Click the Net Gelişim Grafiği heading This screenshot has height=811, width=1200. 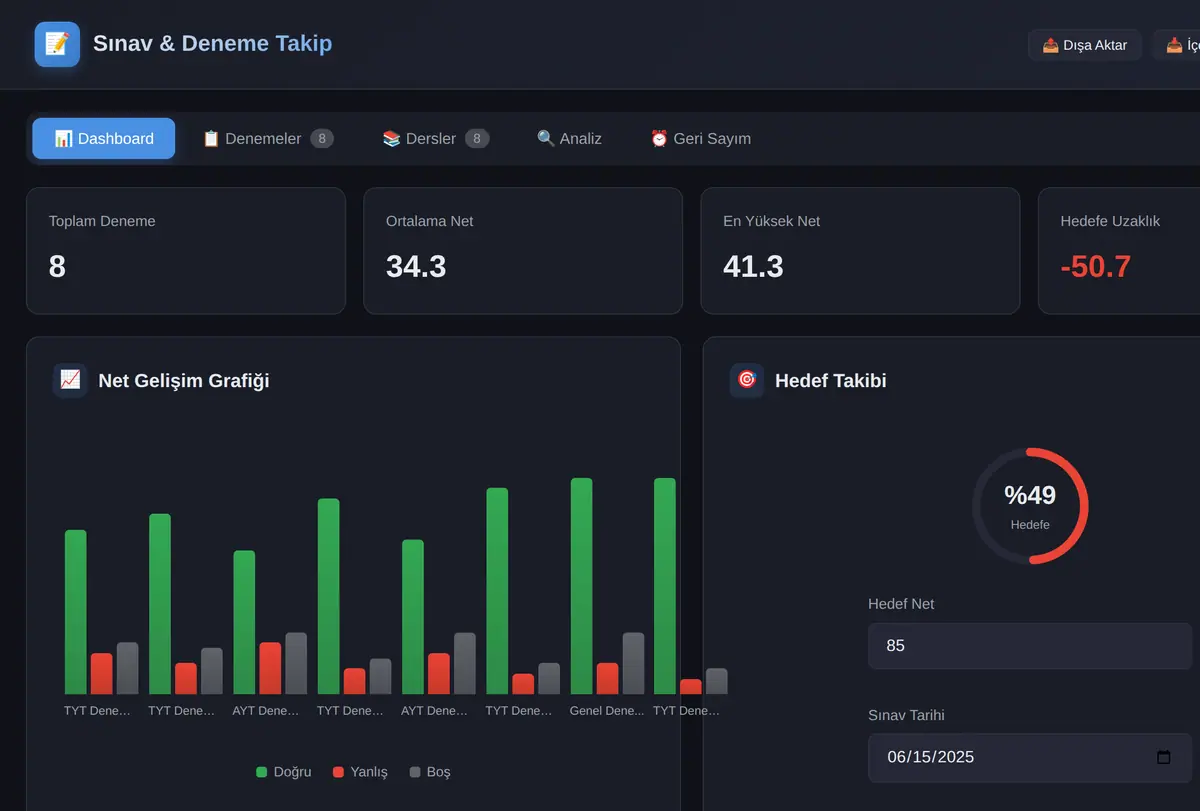[x=184, y=380]
